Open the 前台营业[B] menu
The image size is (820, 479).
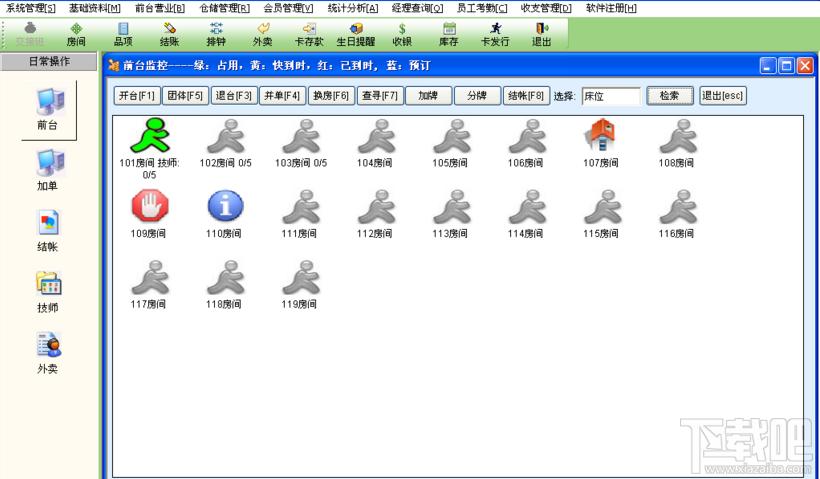click(160, 8)
